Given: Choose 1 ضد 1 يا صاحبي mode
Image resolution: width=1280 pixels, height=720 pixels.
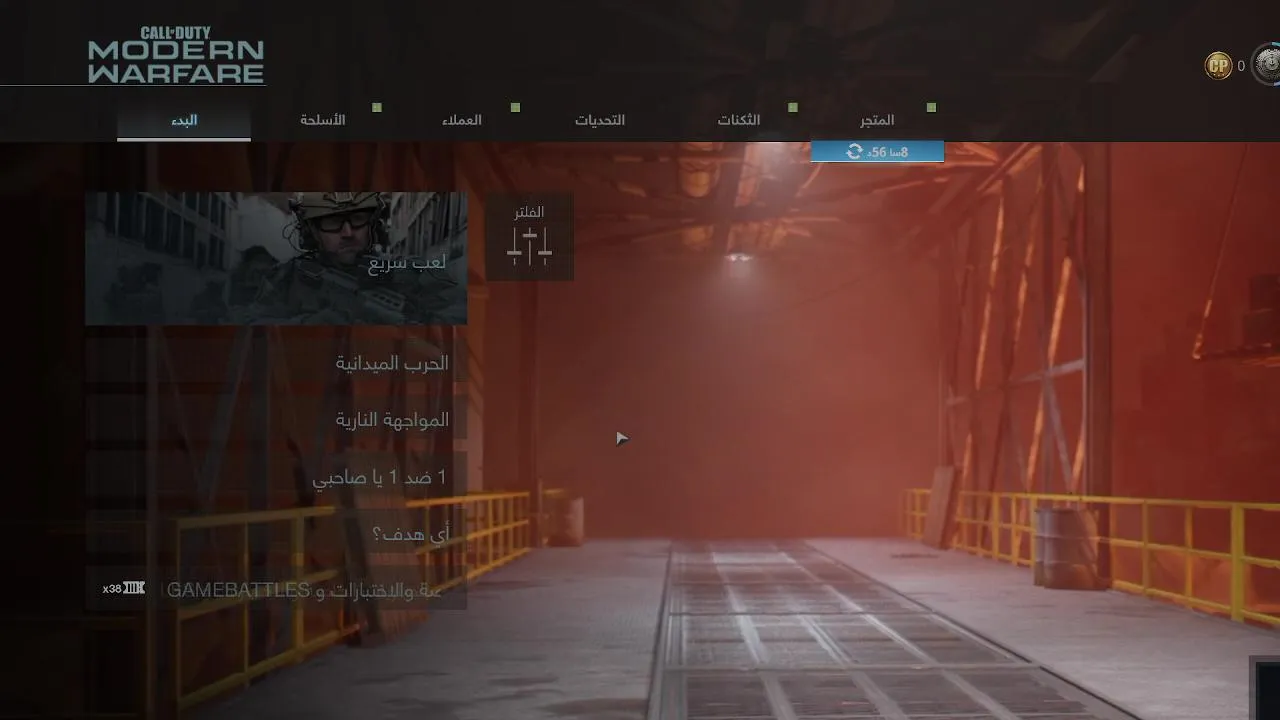Looking at the screenshot, I should pos(276,477).
